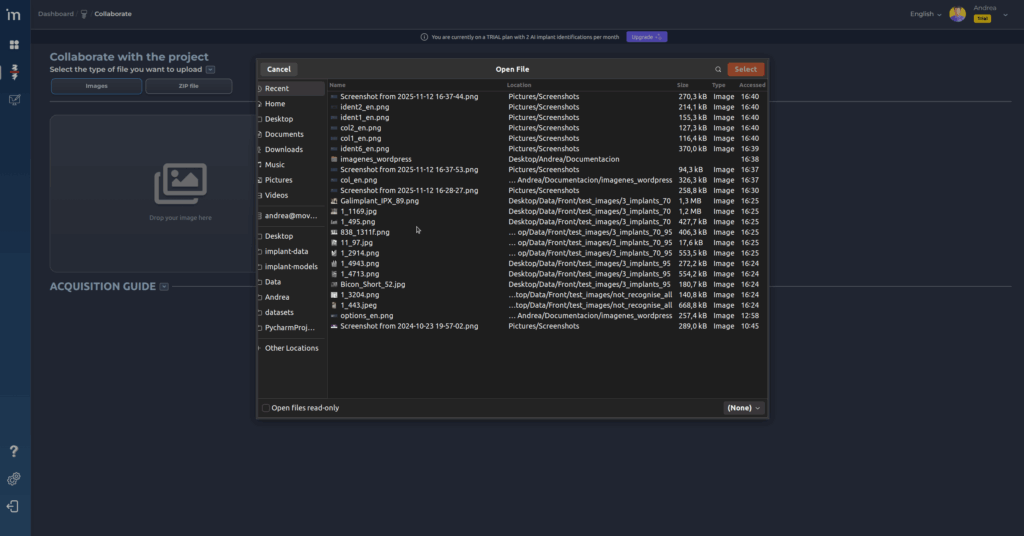Click the help question mark icon
This screenshot has width=1024, height=536.
[x=14, y=452]
